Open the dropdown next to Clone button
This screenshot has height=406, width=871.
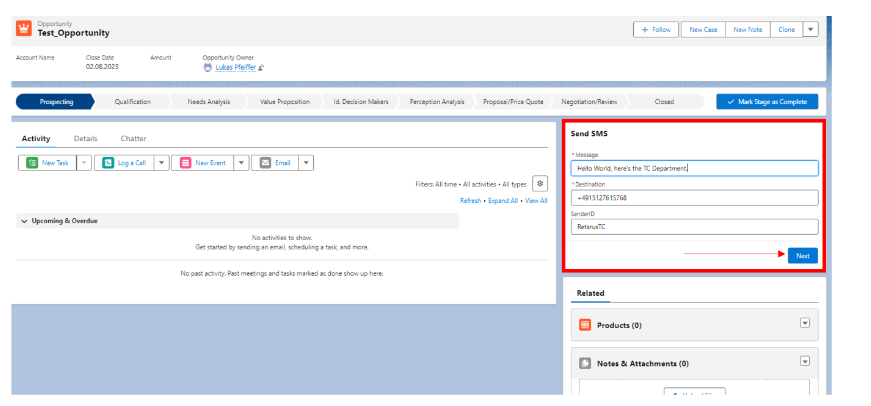tap(810, 30)
